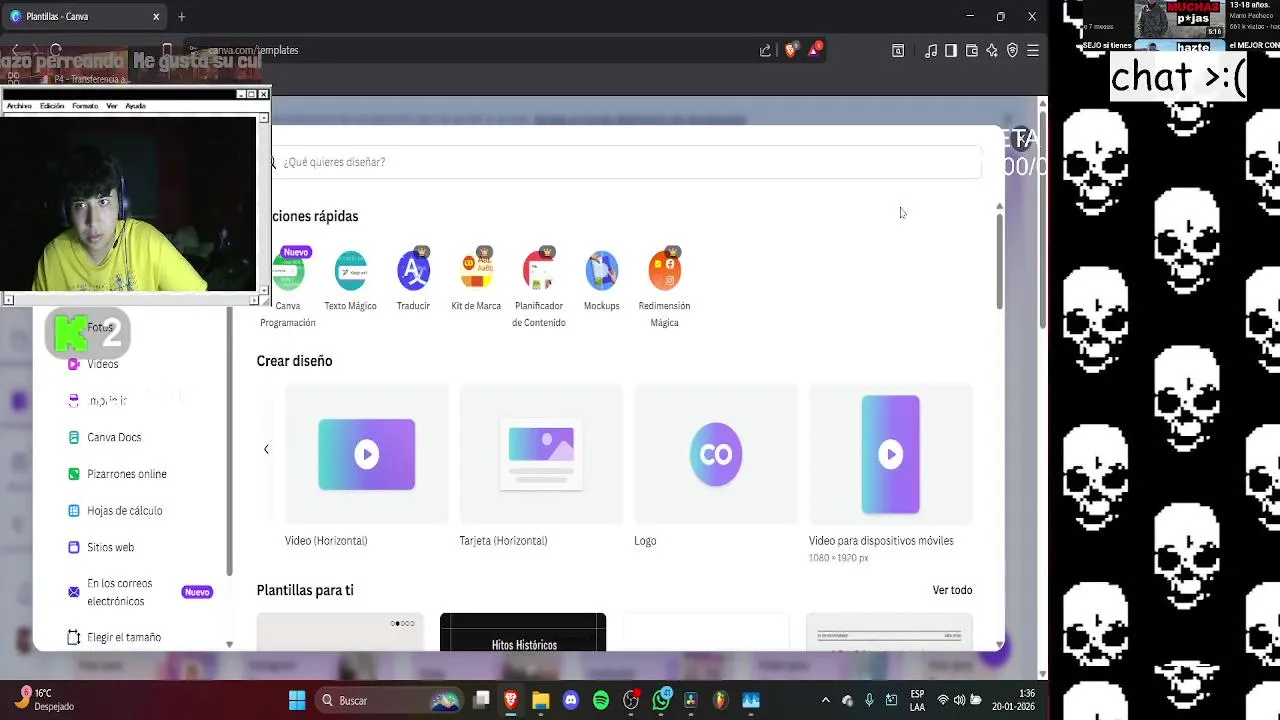Open the Brave media playlist music icon

coord(931,50)
